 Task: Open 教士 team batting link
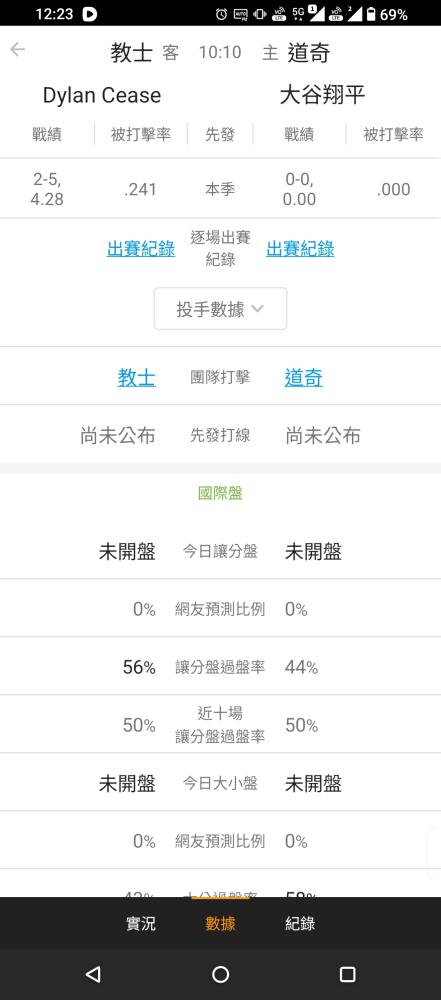click(x=137, y=378)
